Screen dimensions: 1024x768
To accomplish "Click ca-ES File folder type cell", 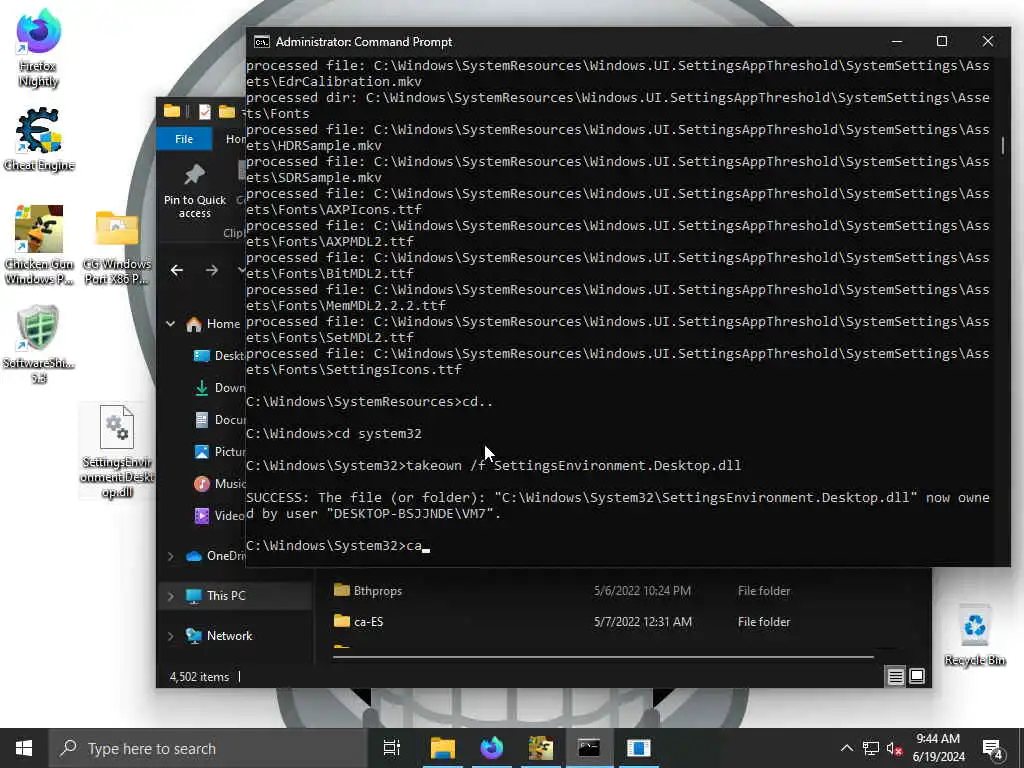I will coord(764,622).
